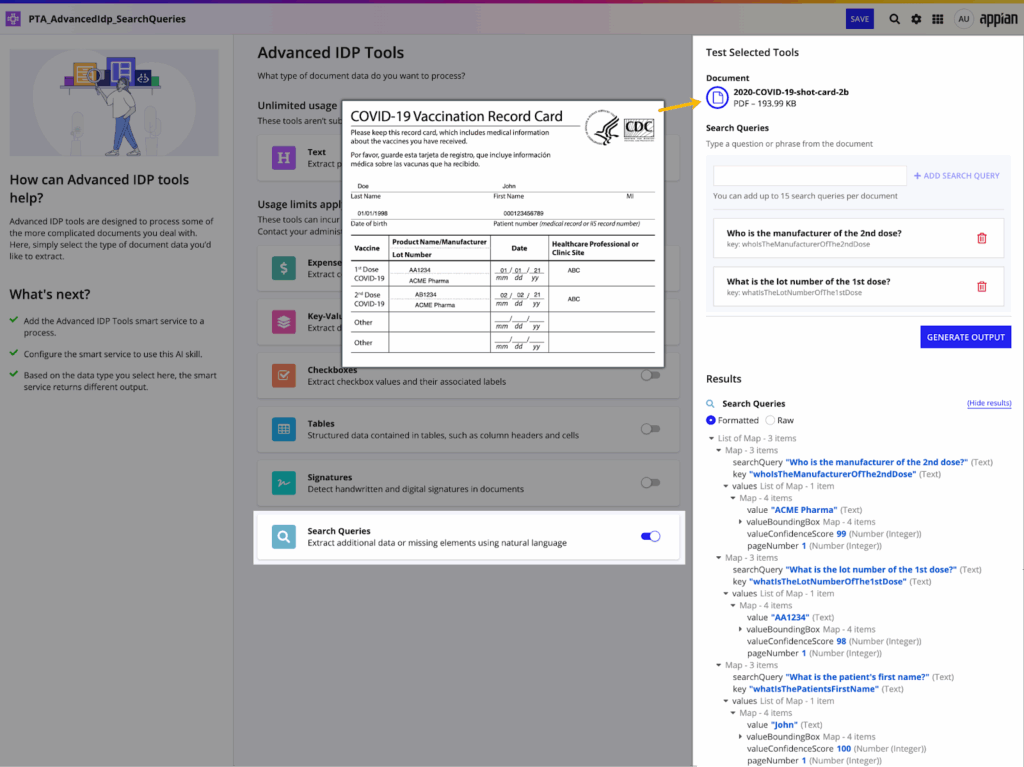Select the Raw results radio button

point(770,421)
